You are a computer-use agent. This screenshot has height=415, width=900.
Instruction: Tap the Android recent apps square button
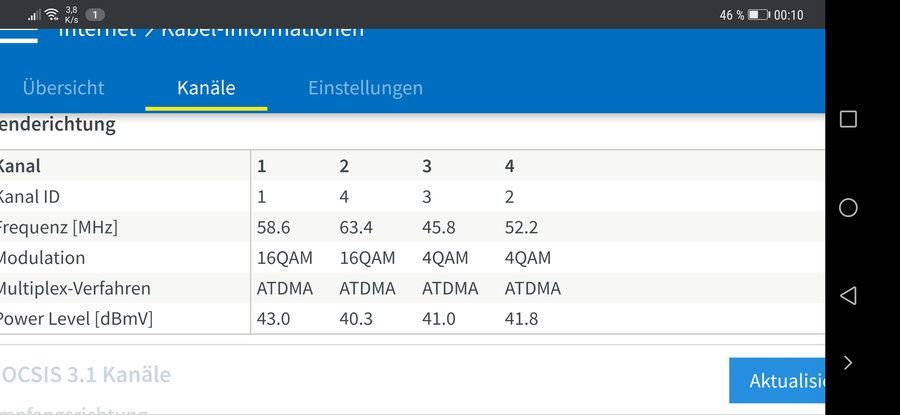[x=848, y=119]
